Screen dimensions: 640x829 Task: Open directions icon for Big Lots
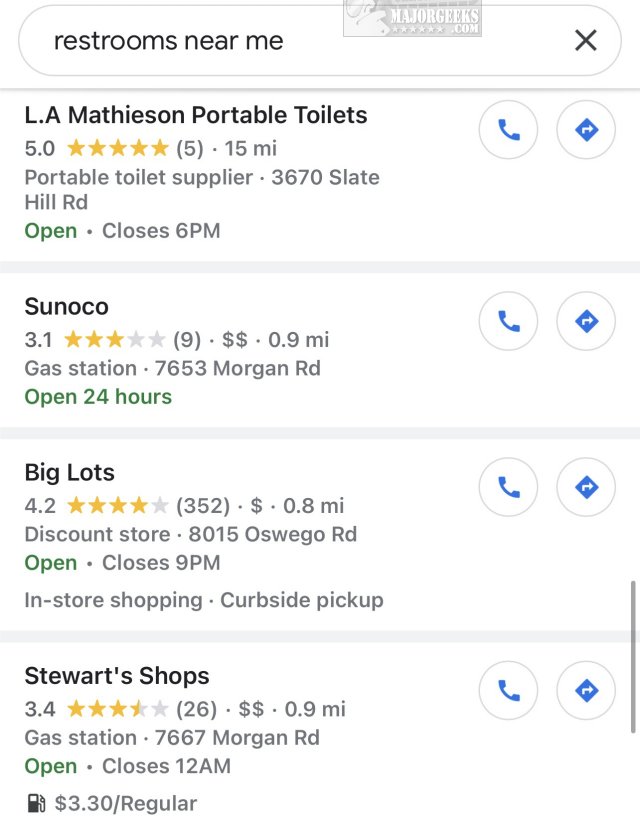coord(586,487)
